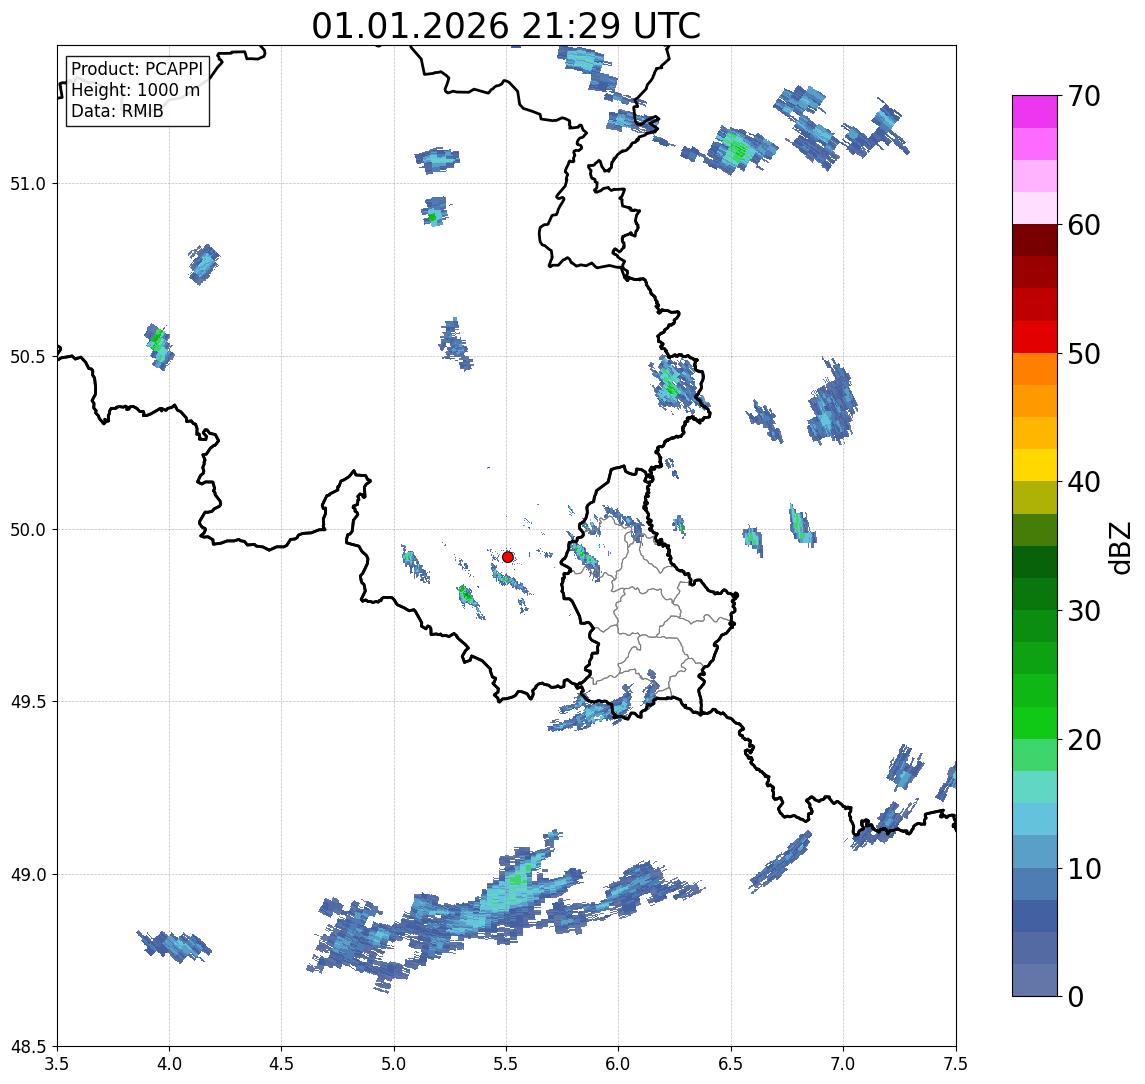Click the red station marker dot
1145x1084 pixels.
pyautogui.click(x=508, y=557)
